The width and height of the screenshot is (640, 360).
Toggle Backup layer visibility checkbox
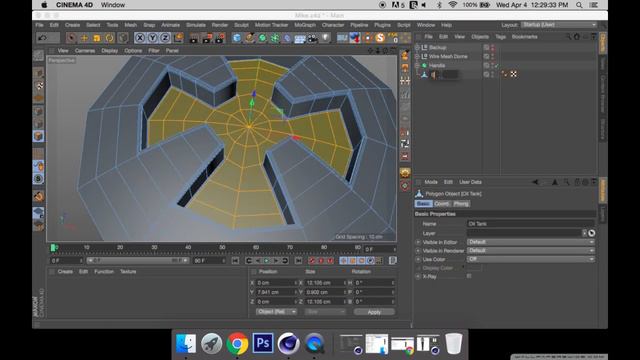click(486, 47)
